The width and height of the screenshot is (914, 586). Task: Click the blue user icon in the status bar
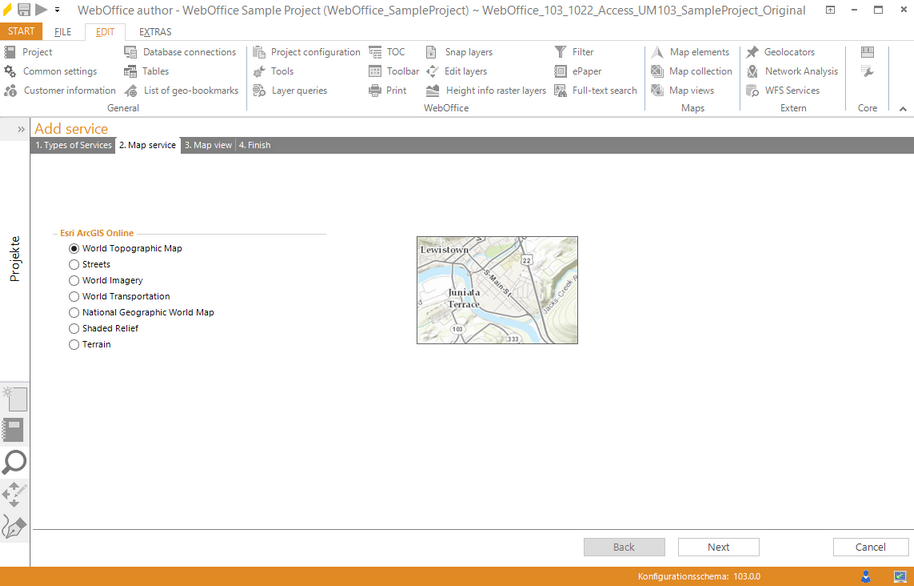coord(864,575)
